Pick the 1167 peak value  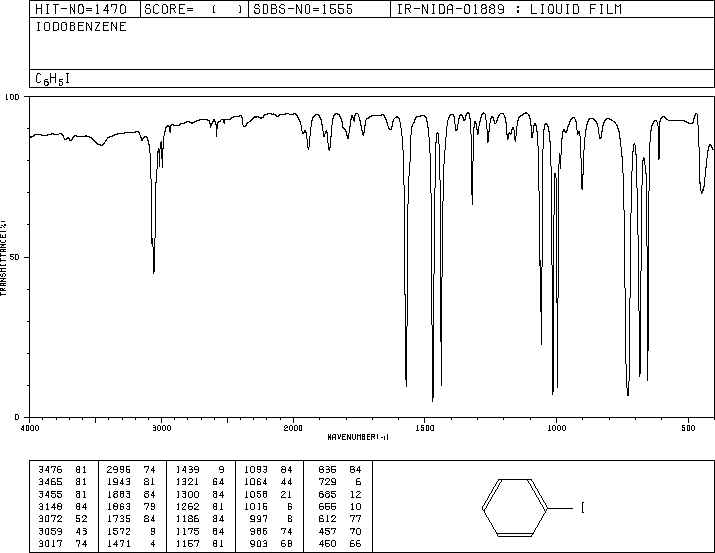(187, 543)
